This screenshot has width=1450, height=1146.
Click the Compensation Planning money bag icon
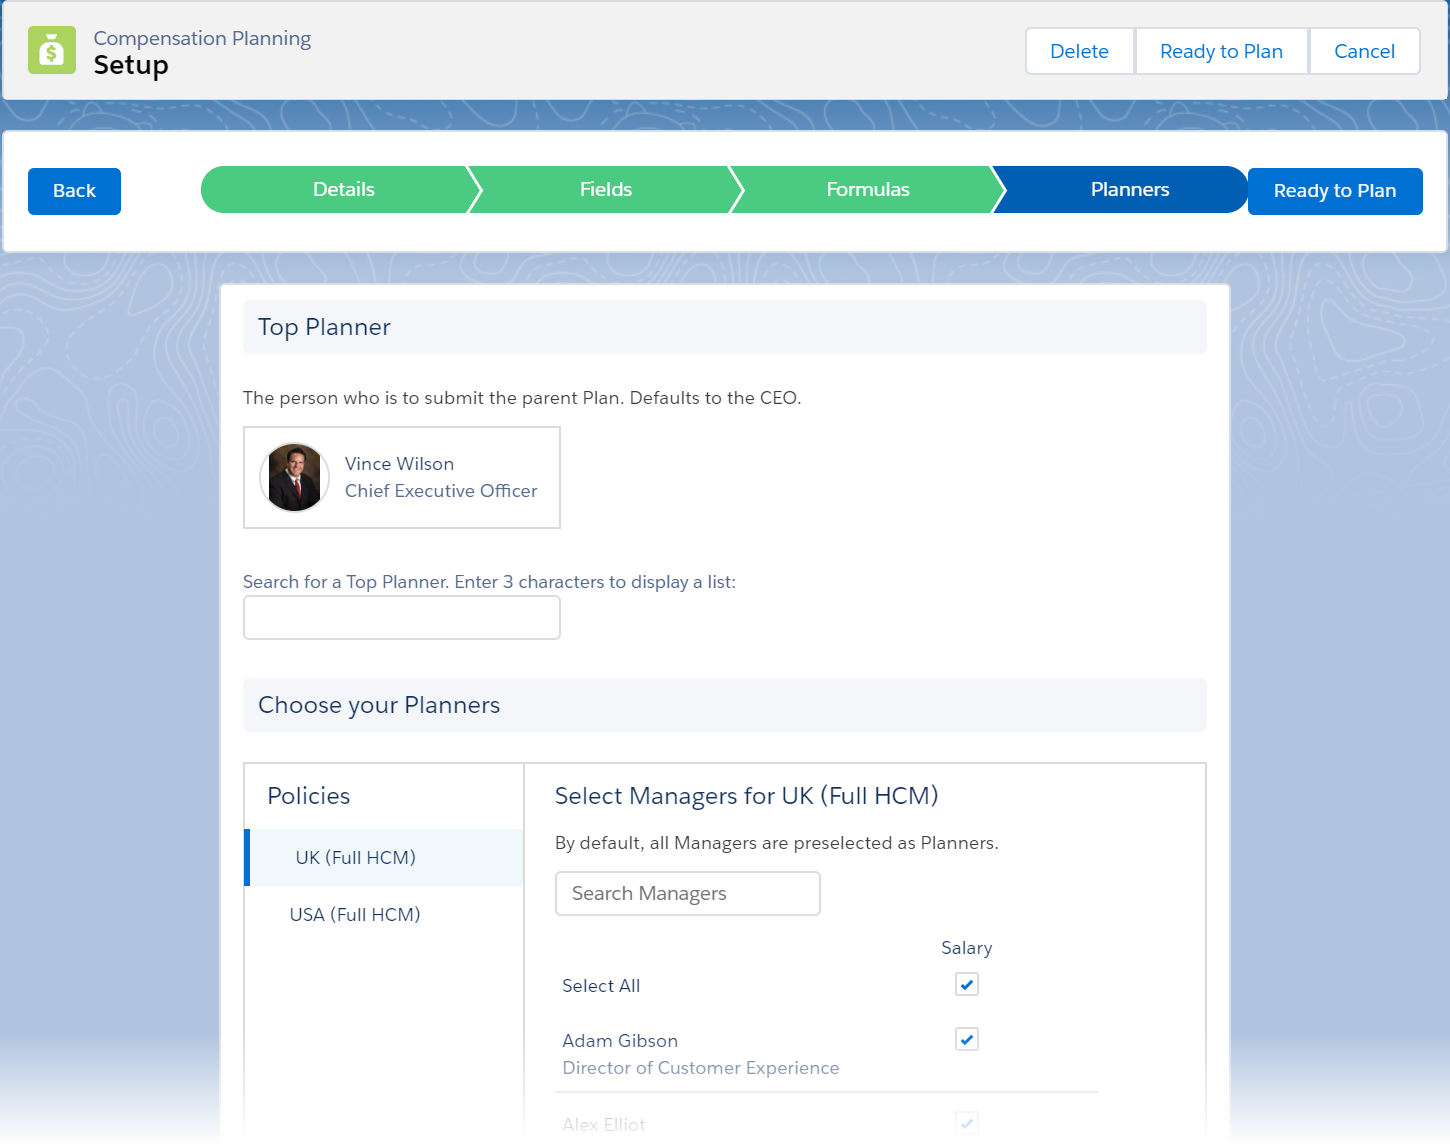coord(52,50)
